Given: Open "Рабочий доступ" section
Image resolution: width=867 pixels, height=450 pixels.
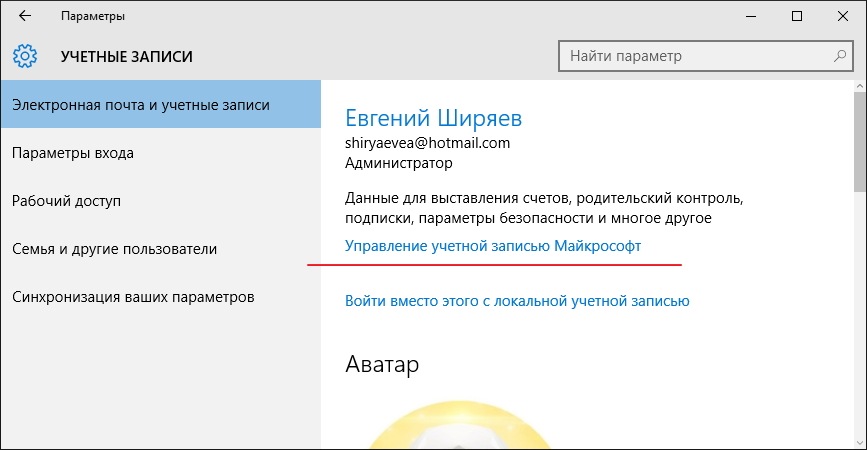Looking at the screenshot, I should pyautogui.click(x=161, y=201).
